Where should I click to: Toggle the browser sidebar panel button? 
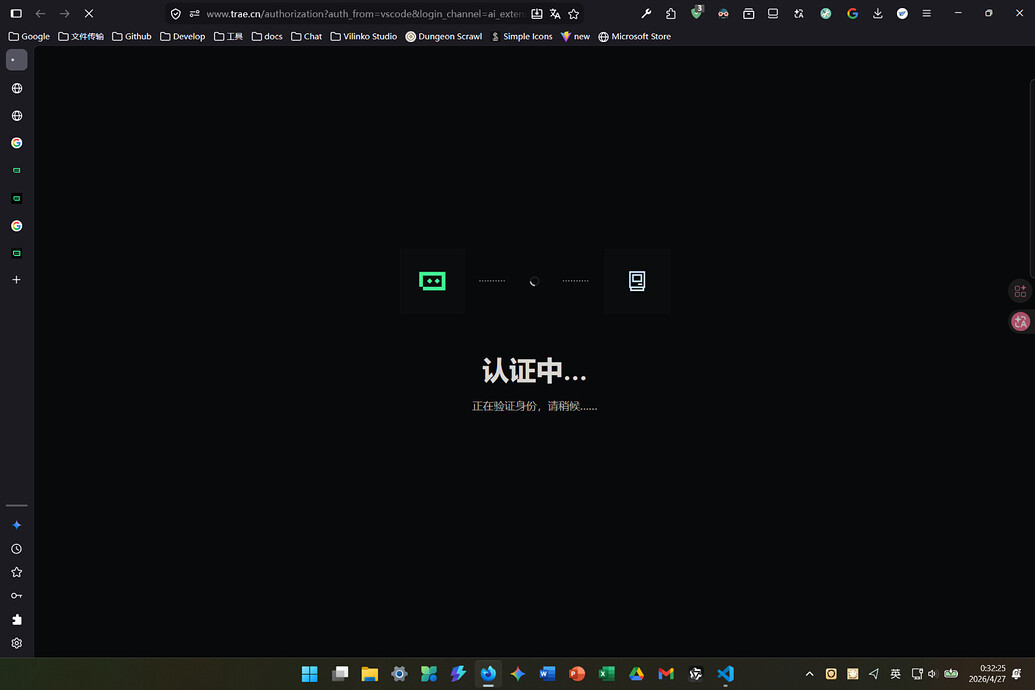(x=17, y=13)
